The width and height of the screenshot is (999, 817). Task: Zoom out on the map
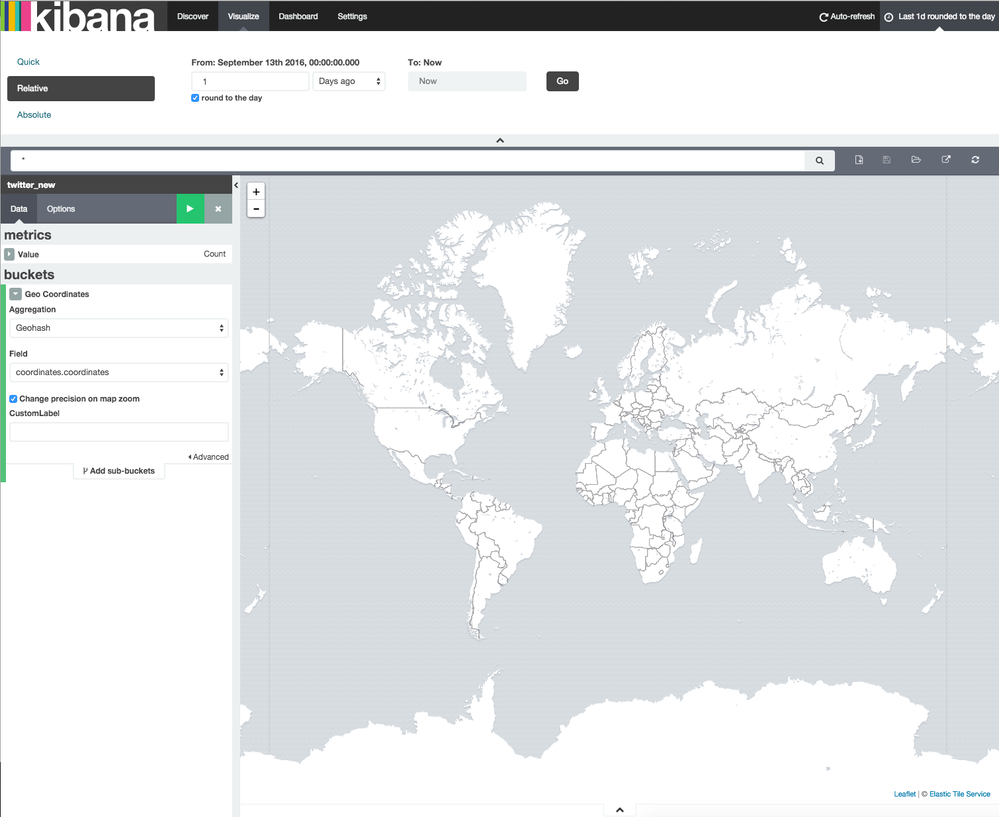(255, 209)
